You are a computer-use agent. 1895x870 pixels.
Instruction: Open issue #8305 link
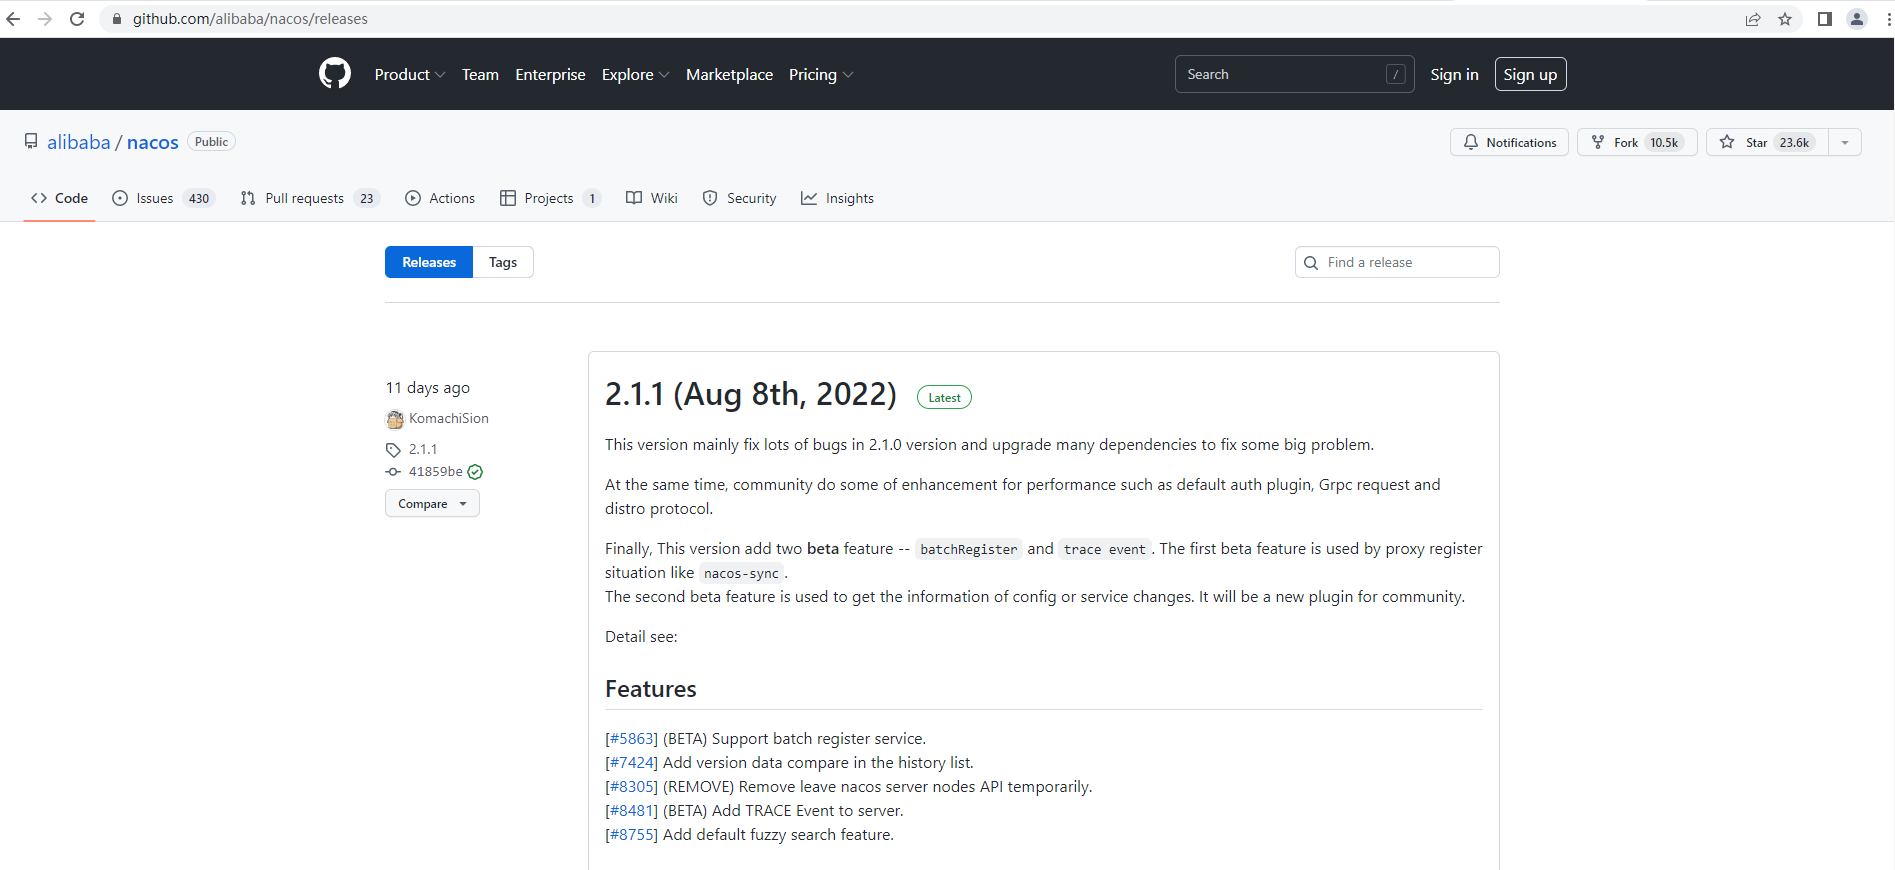coord(634,787)
